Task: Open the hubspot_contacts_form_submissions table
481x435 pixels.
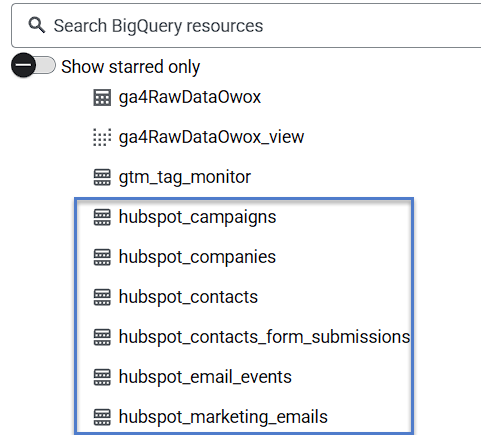Action: pos(264,337)
